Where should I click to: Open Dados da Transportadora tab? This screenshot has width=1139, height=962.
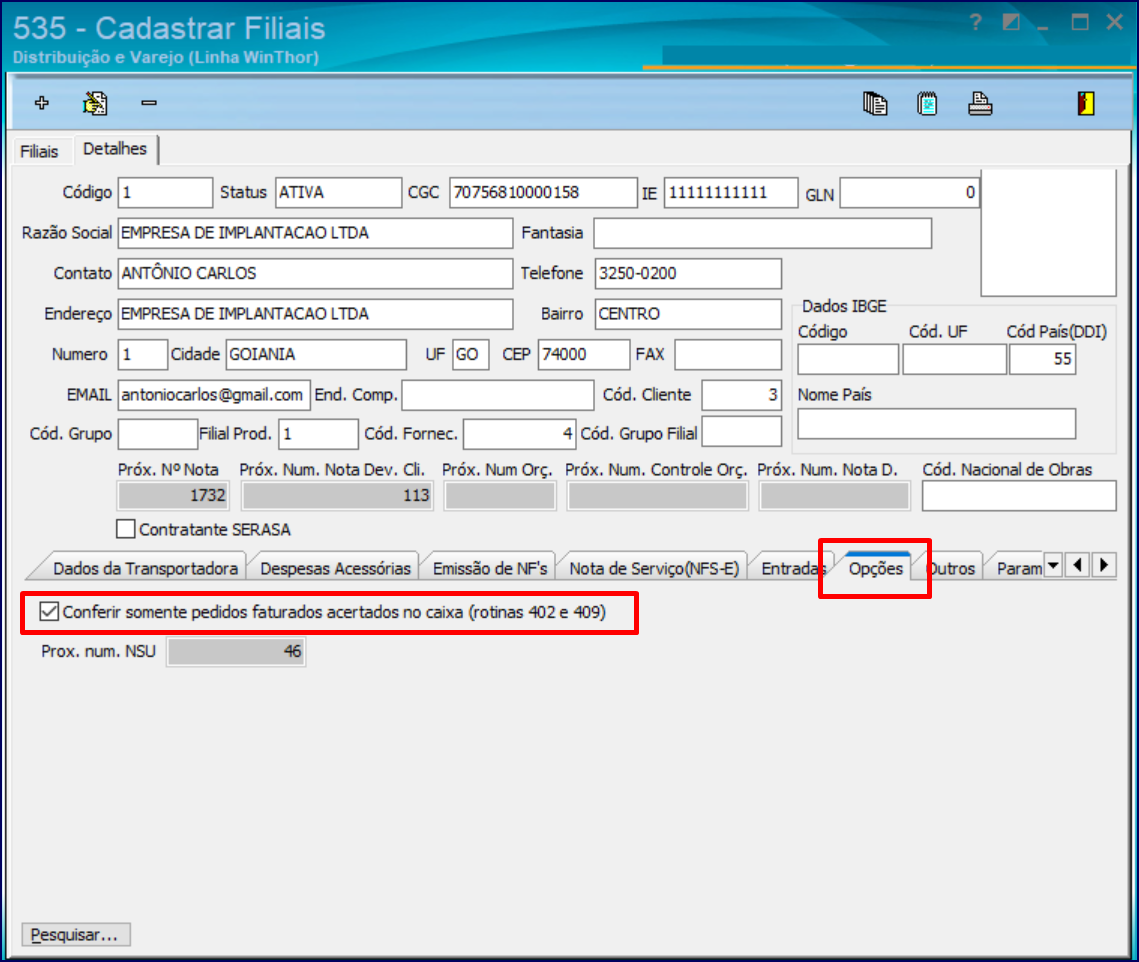pyautogui.click(x=145, y=568)
